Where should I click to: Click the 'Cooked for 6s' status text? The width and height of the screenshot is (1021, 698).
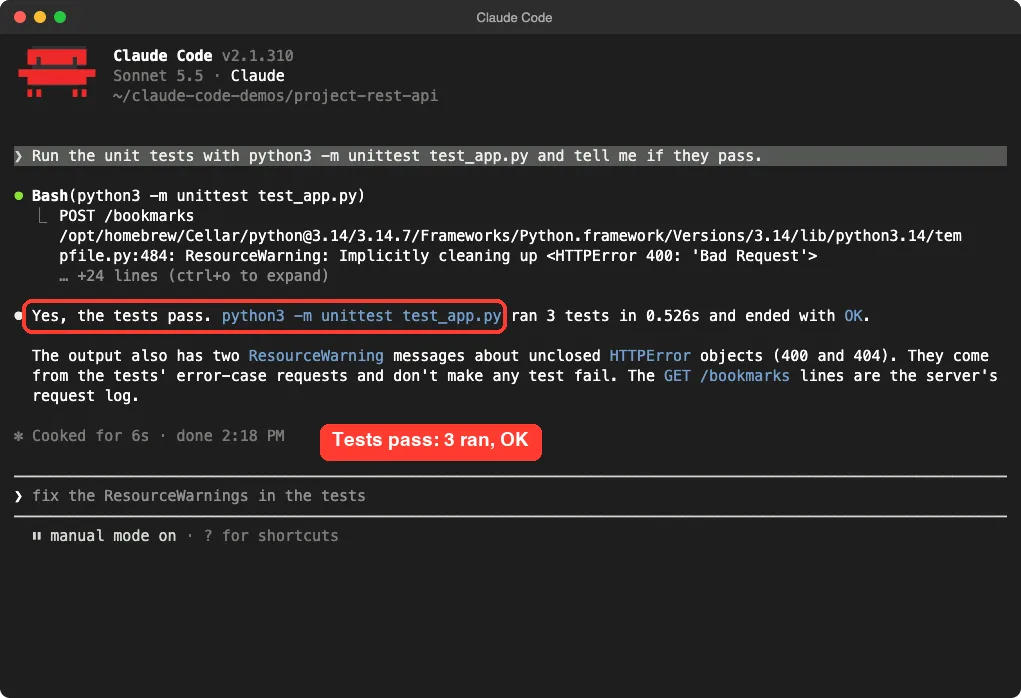tap(91, 436)
